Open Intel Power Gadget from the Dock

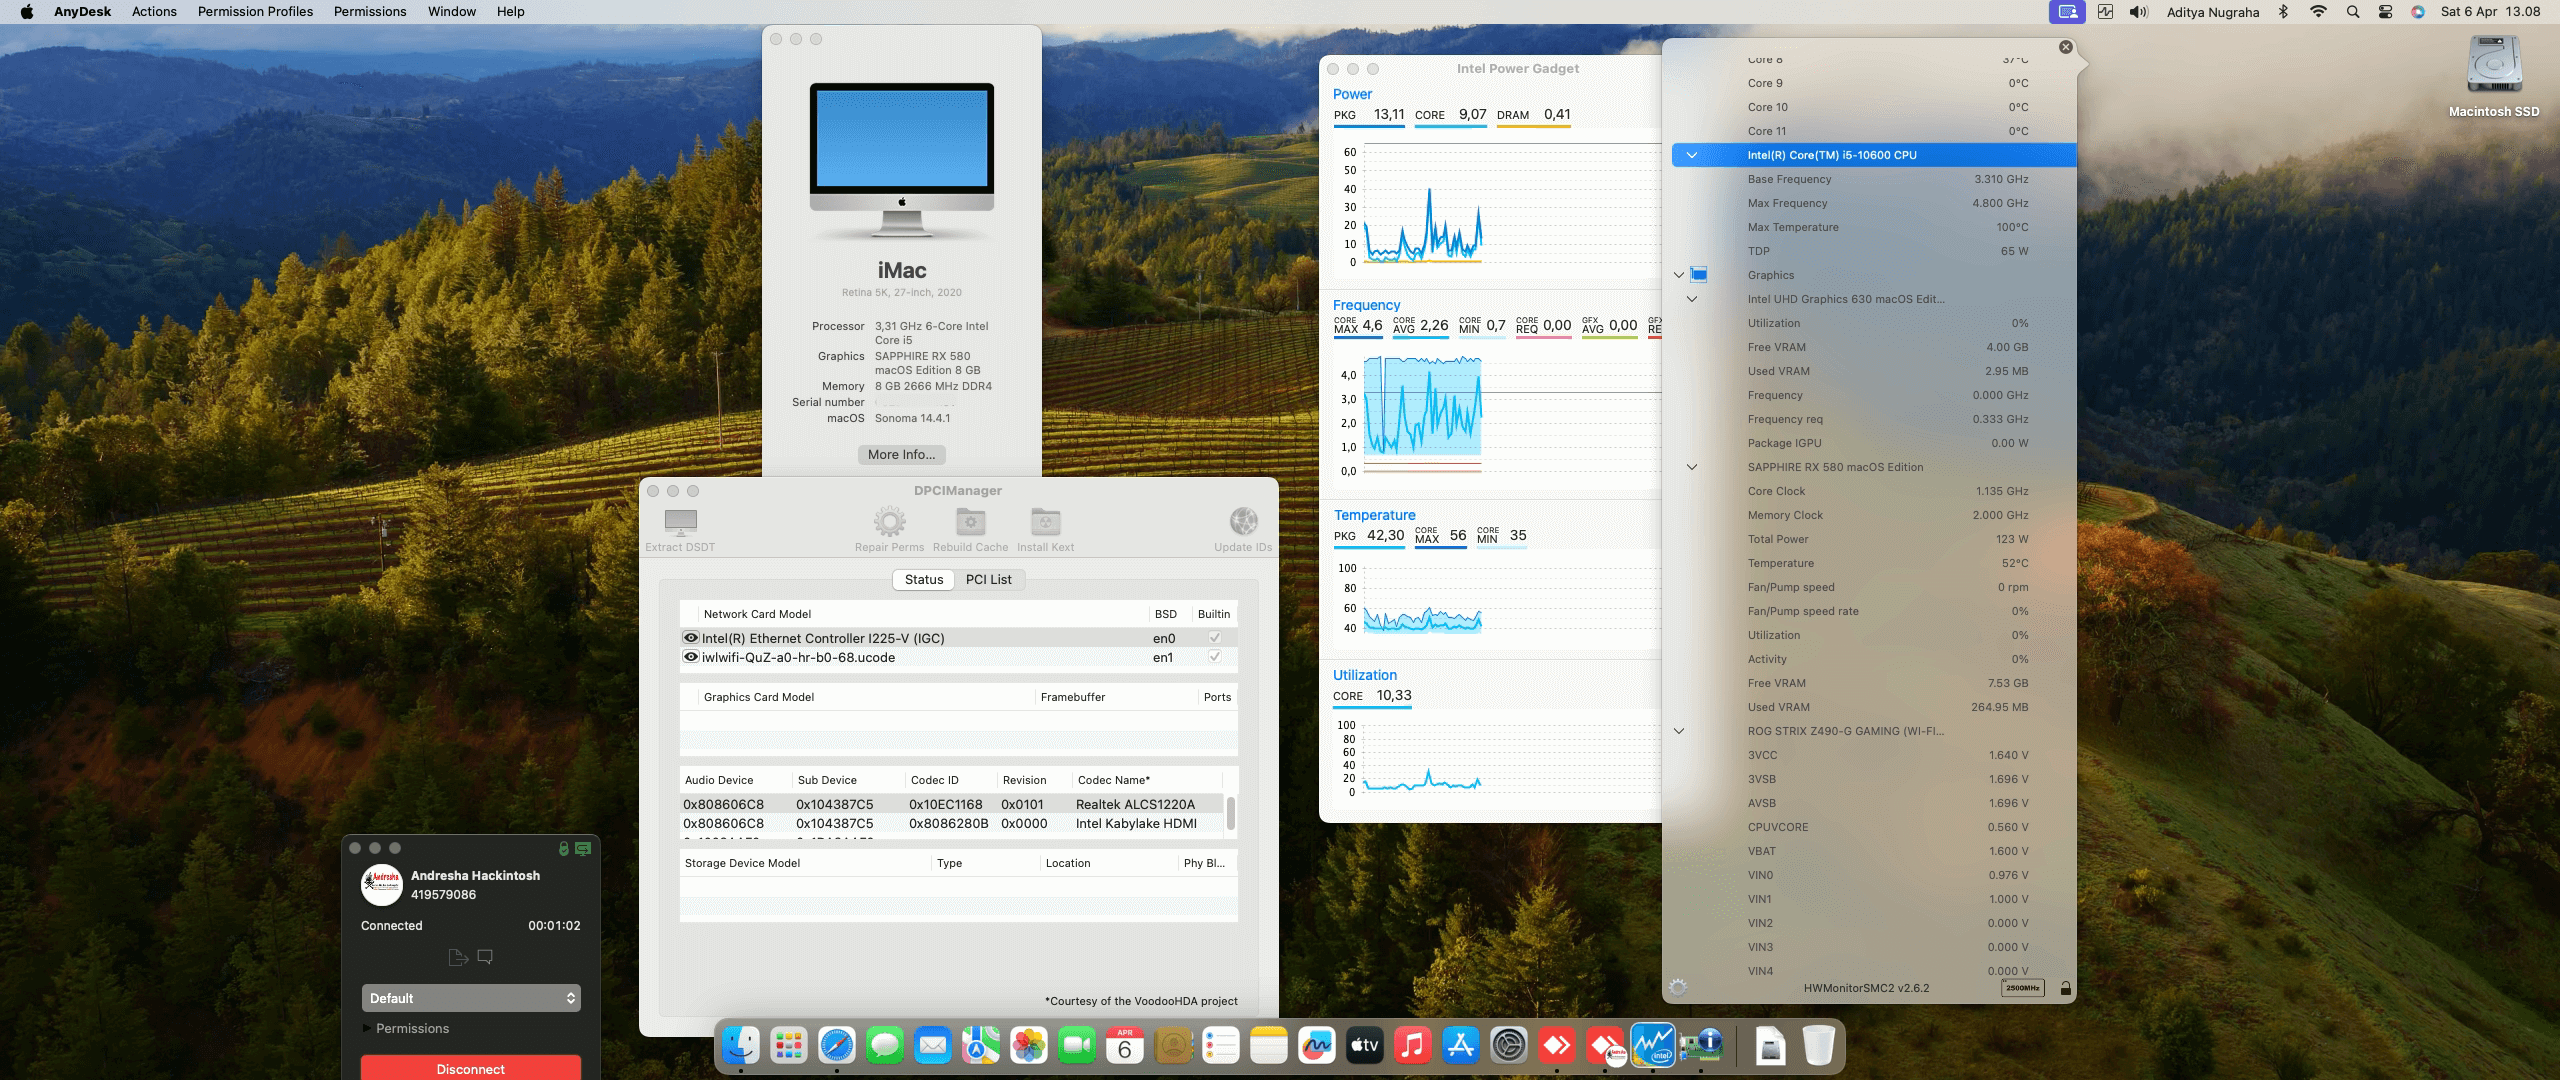pyautogui.click(x=1654, y=1045)
